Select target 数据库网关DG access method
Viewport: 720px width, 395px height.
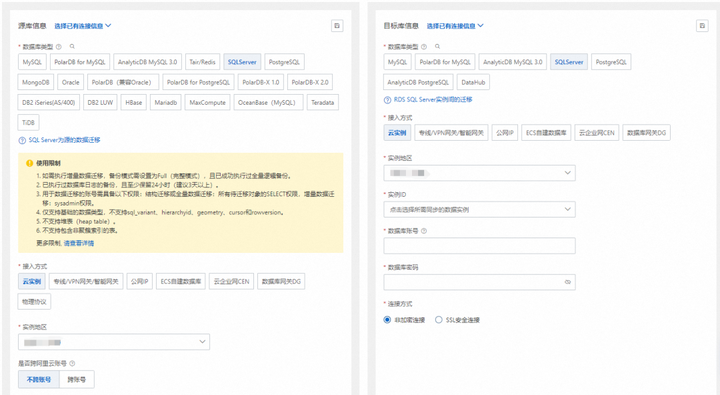point(647,133)
